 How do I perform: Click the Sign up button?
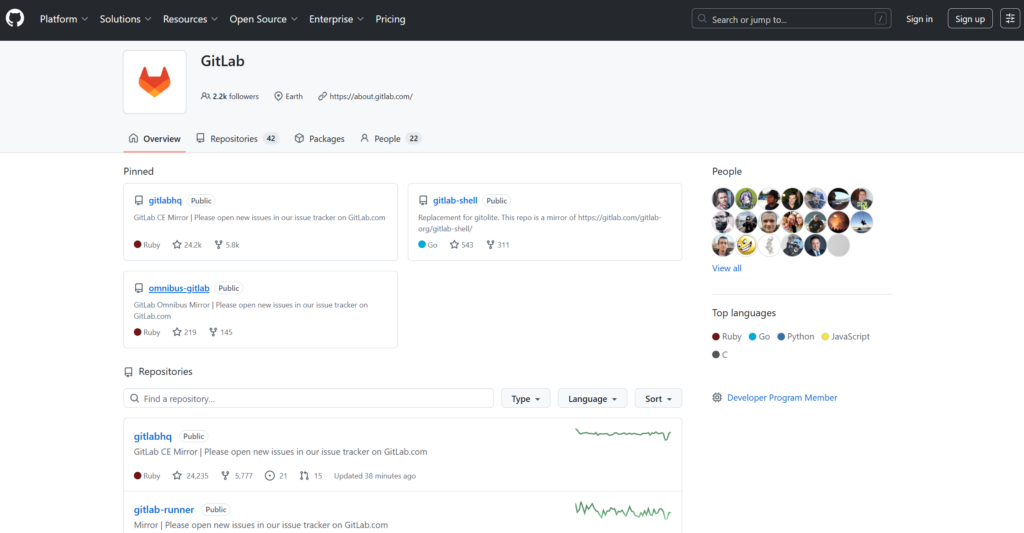pos(970,19)
